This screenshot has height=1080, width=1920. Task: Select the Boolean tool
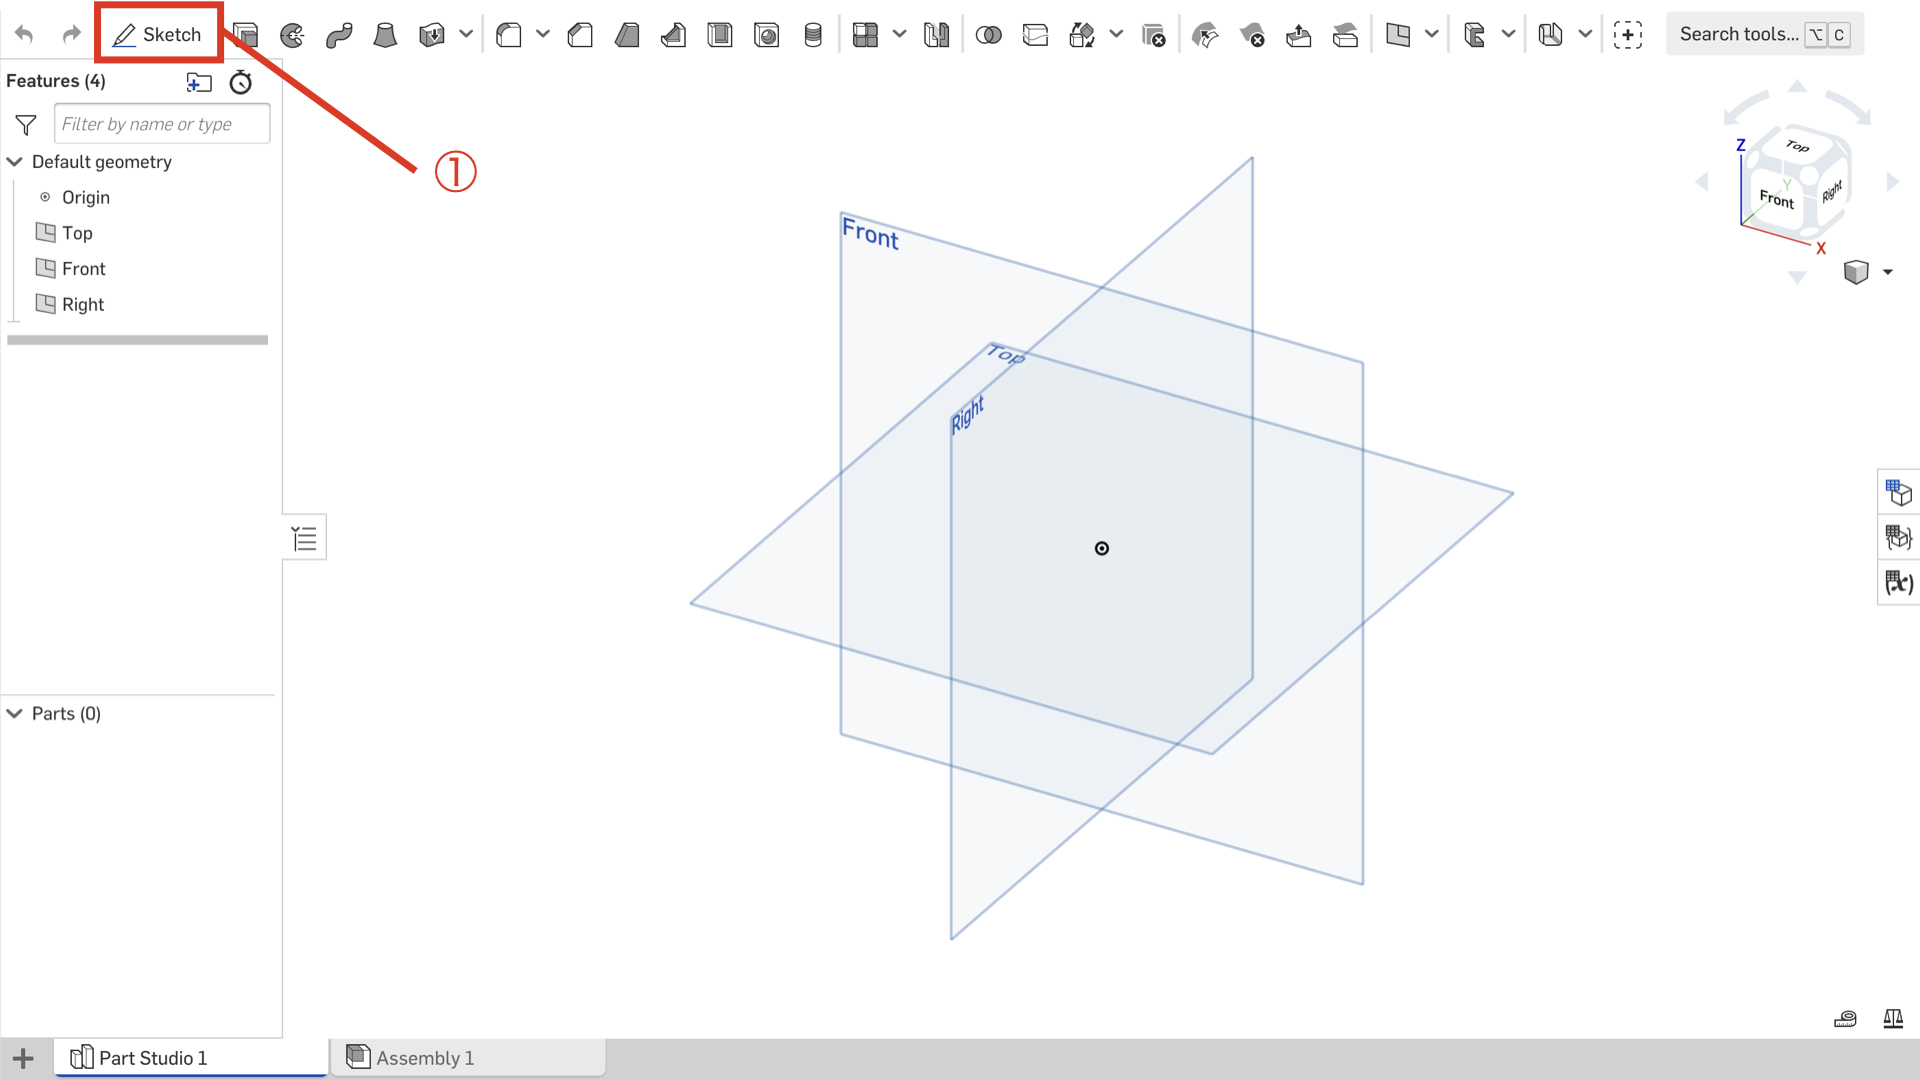click(x=988, y=33)
